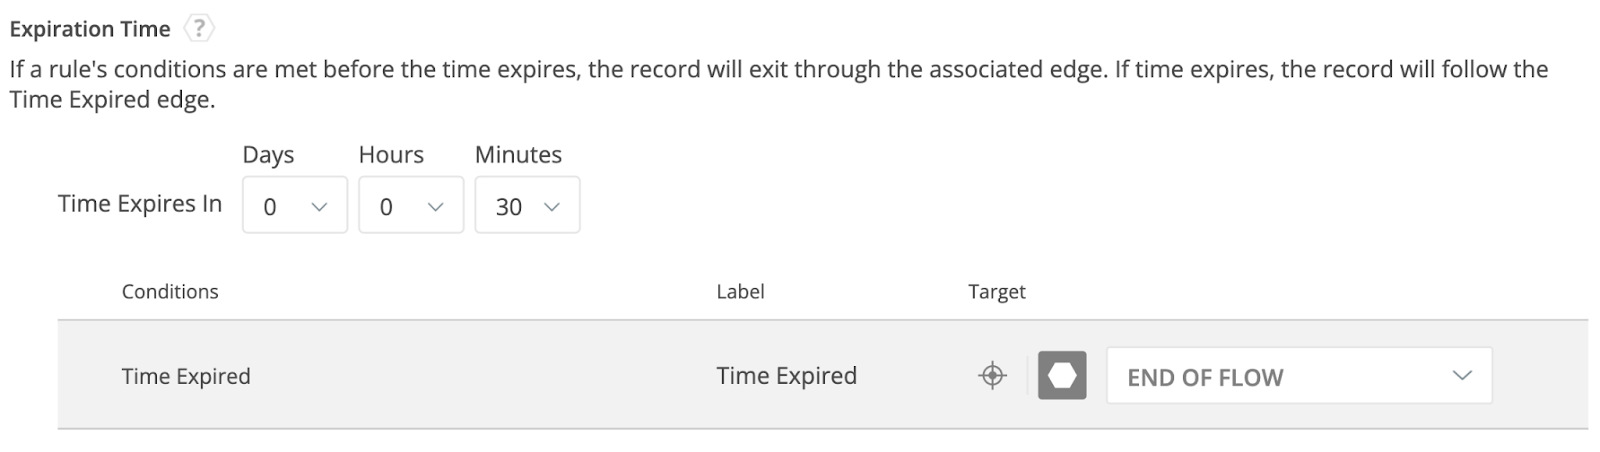Click the Hours label above the dropdown
Viewport: 1600px width, 452px height.
tap(391, 155)
